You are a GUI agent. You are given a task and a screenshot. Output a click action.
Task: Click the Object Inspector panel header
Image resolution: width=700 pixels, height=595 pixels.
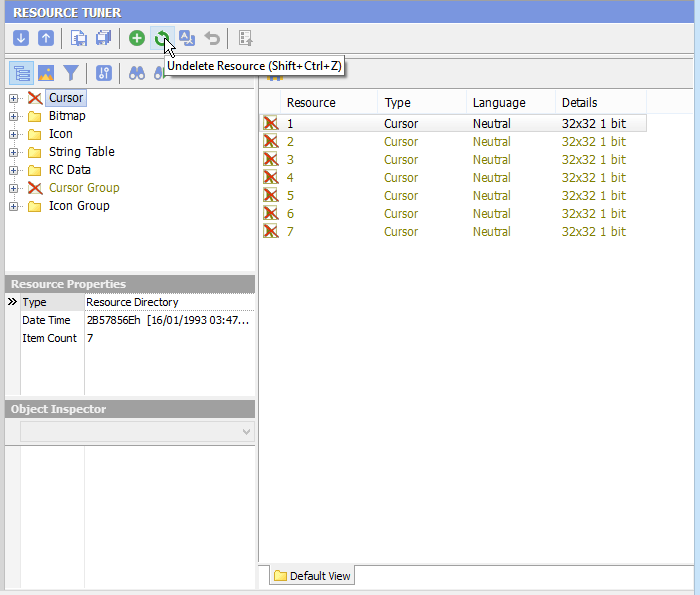click(130, 409)
